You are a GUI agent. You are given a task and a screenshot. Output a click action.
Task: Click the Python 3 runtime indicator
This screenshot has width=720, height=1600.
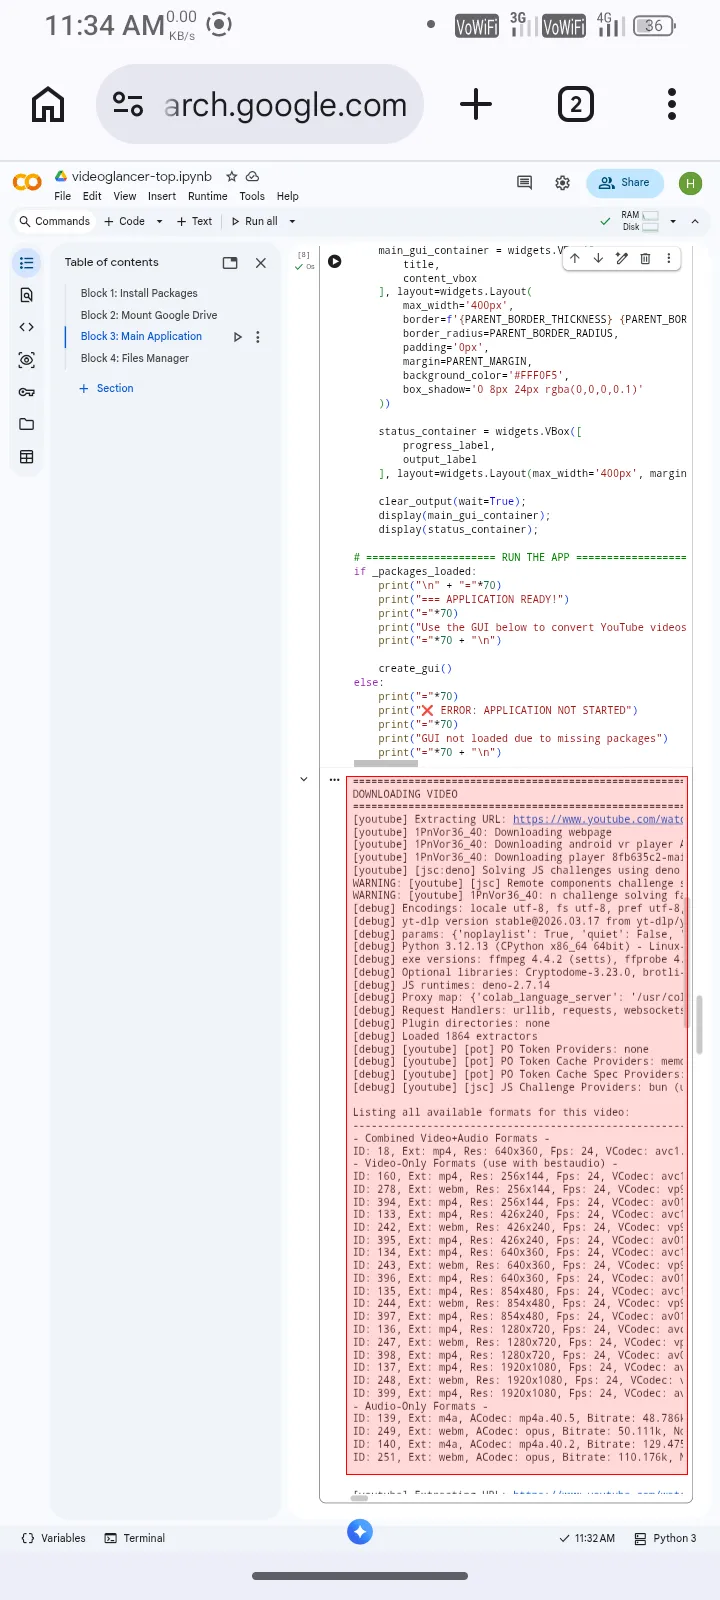click(665, 1538)
